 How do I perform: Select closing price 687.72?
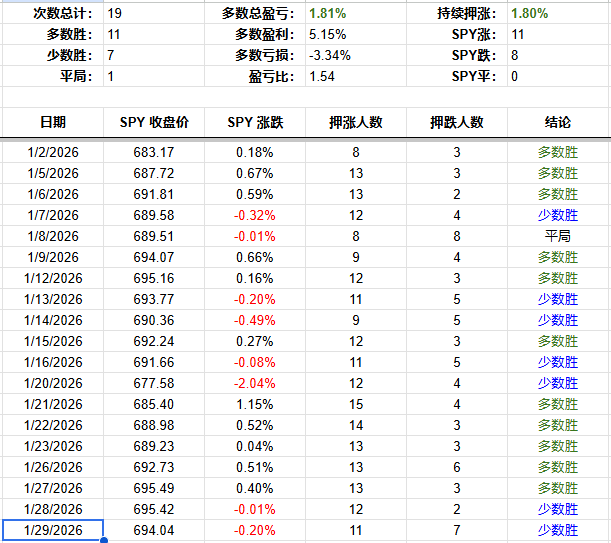154,173
